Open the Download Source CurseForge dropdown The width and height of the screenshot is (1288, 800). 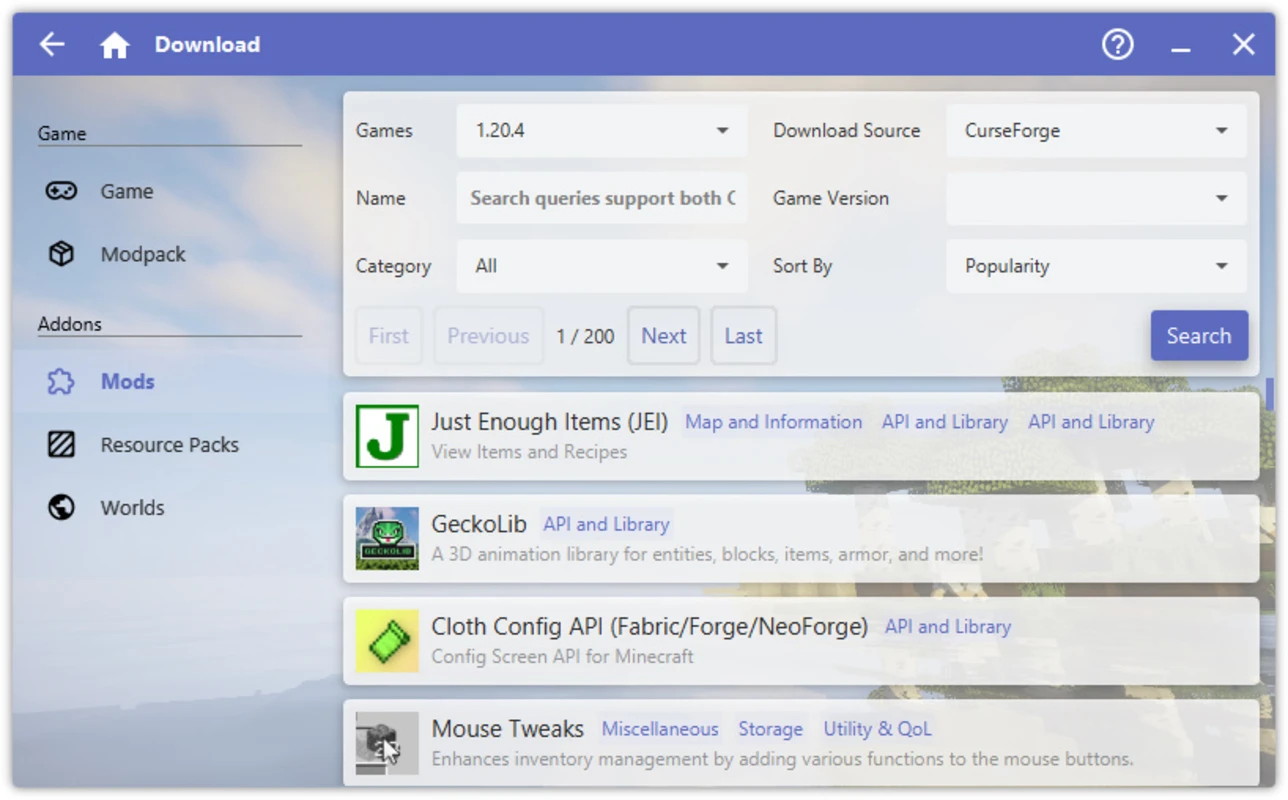1096,131
